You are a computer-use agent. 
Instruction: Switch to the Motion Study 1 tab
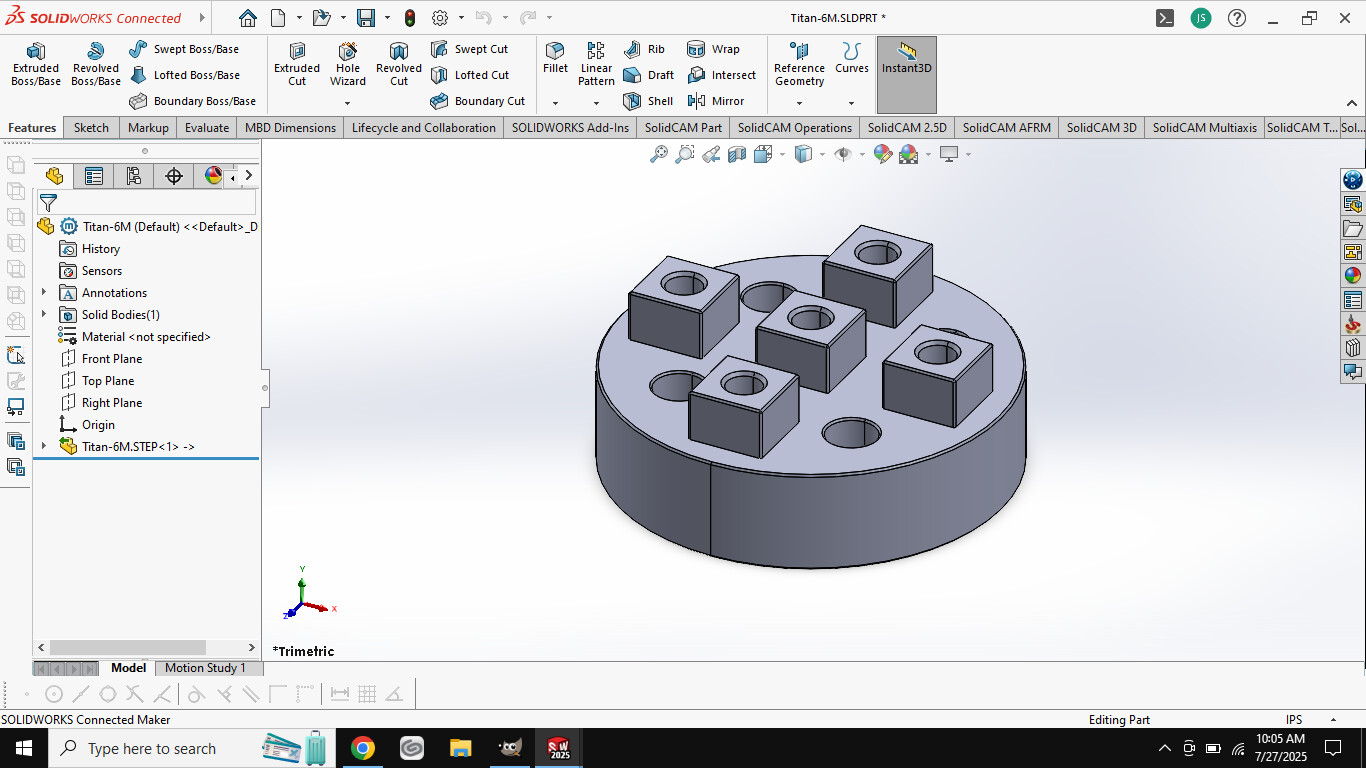[x=205, y=668]
